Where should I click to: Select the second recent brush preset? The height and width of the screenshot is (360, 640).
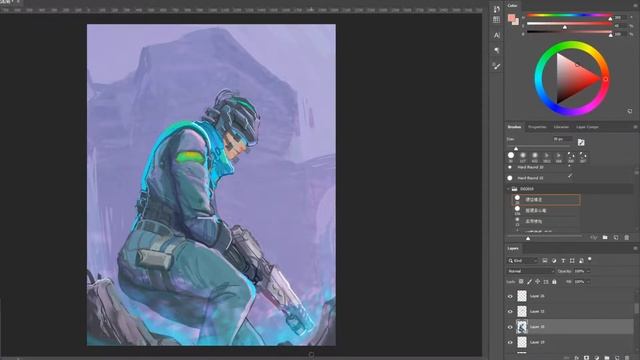click(523, 157)
